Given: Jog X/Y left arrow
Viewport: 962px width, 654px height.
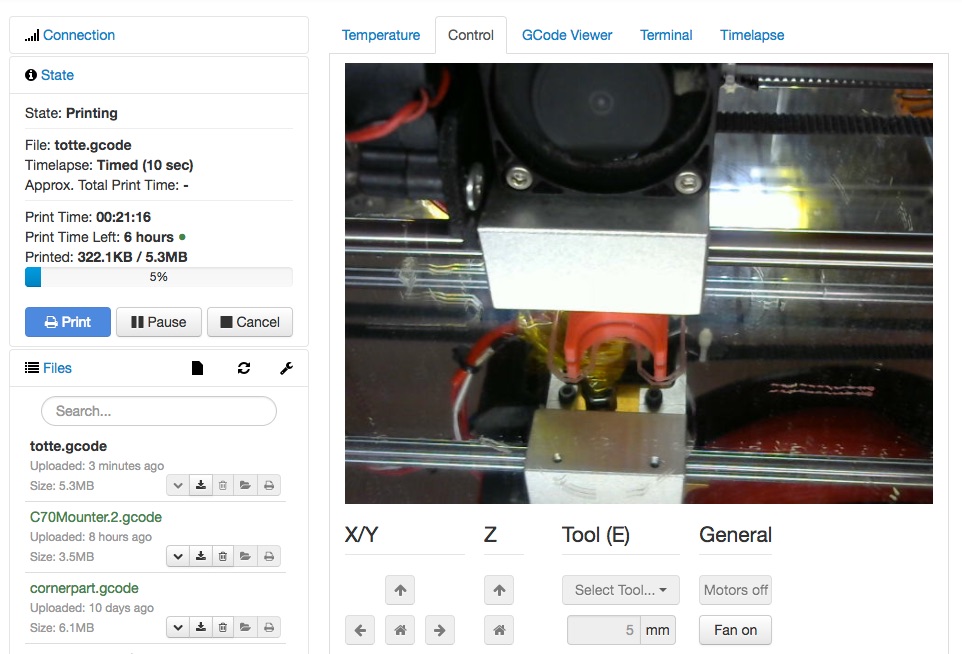Looking at the screenshot, I should pos(360,630).
